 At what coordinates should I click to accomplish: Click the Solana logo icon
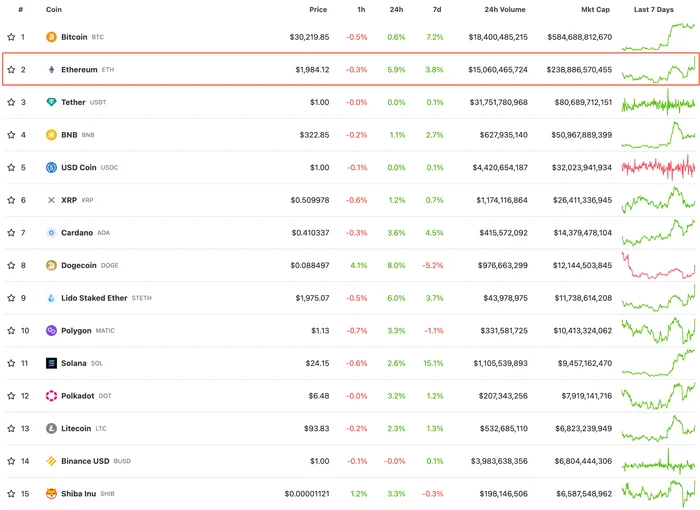coord(51,363)
